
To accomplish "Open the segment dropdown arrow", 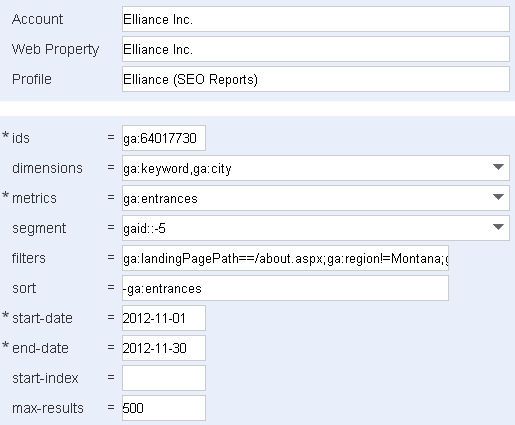I will 498,227.
